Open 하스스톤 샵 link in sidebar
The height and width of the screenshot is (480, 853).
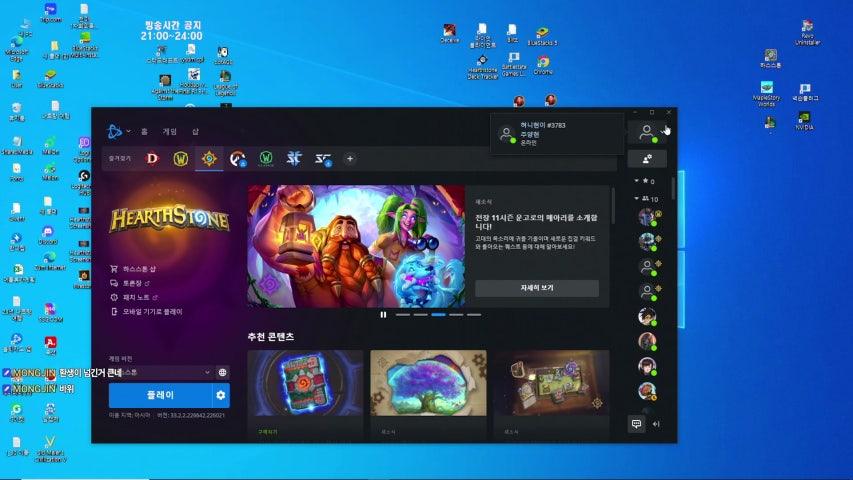click(x=134, y=269)
